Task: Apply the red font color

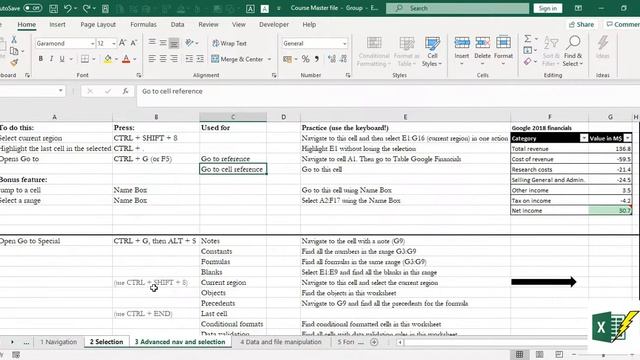Action: click(126, 59)
